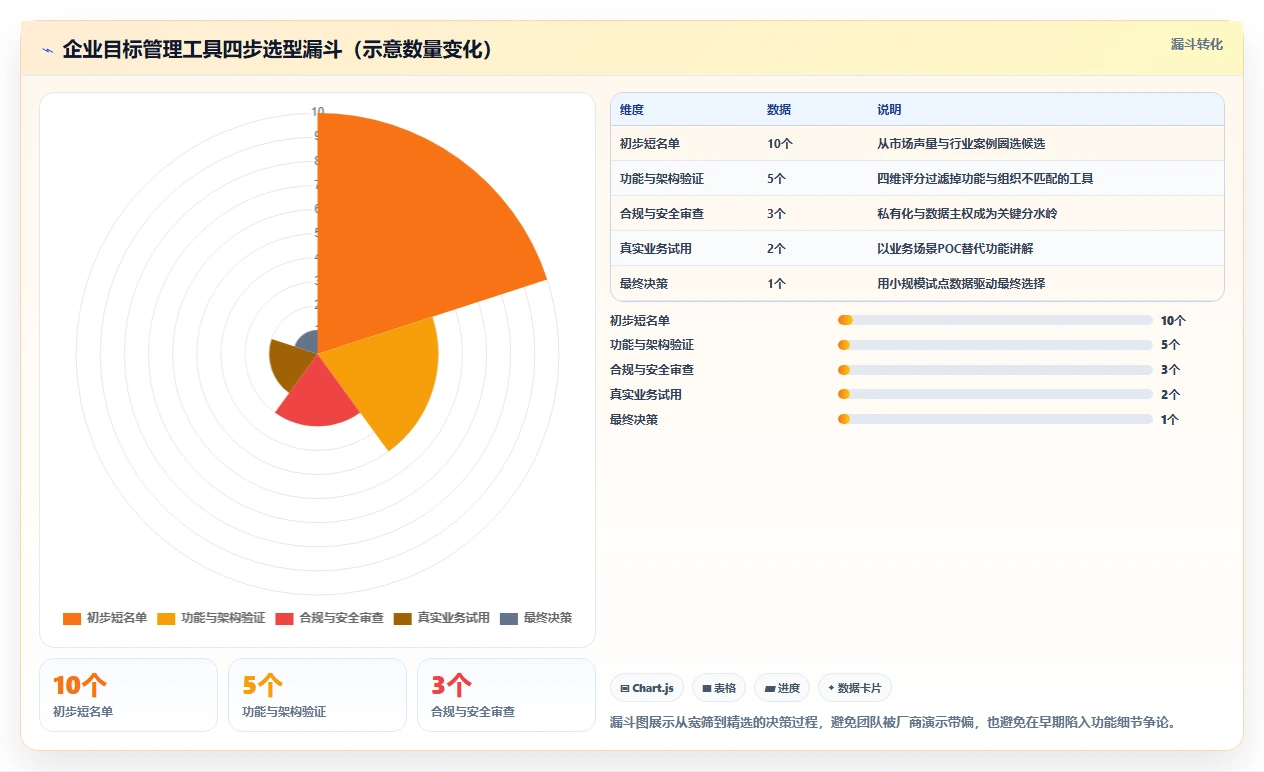1264x772 pixels.
Task: Click 四维评分过滤掉功能与组织不匹配的工具 description
Action: tap(985, 179)
